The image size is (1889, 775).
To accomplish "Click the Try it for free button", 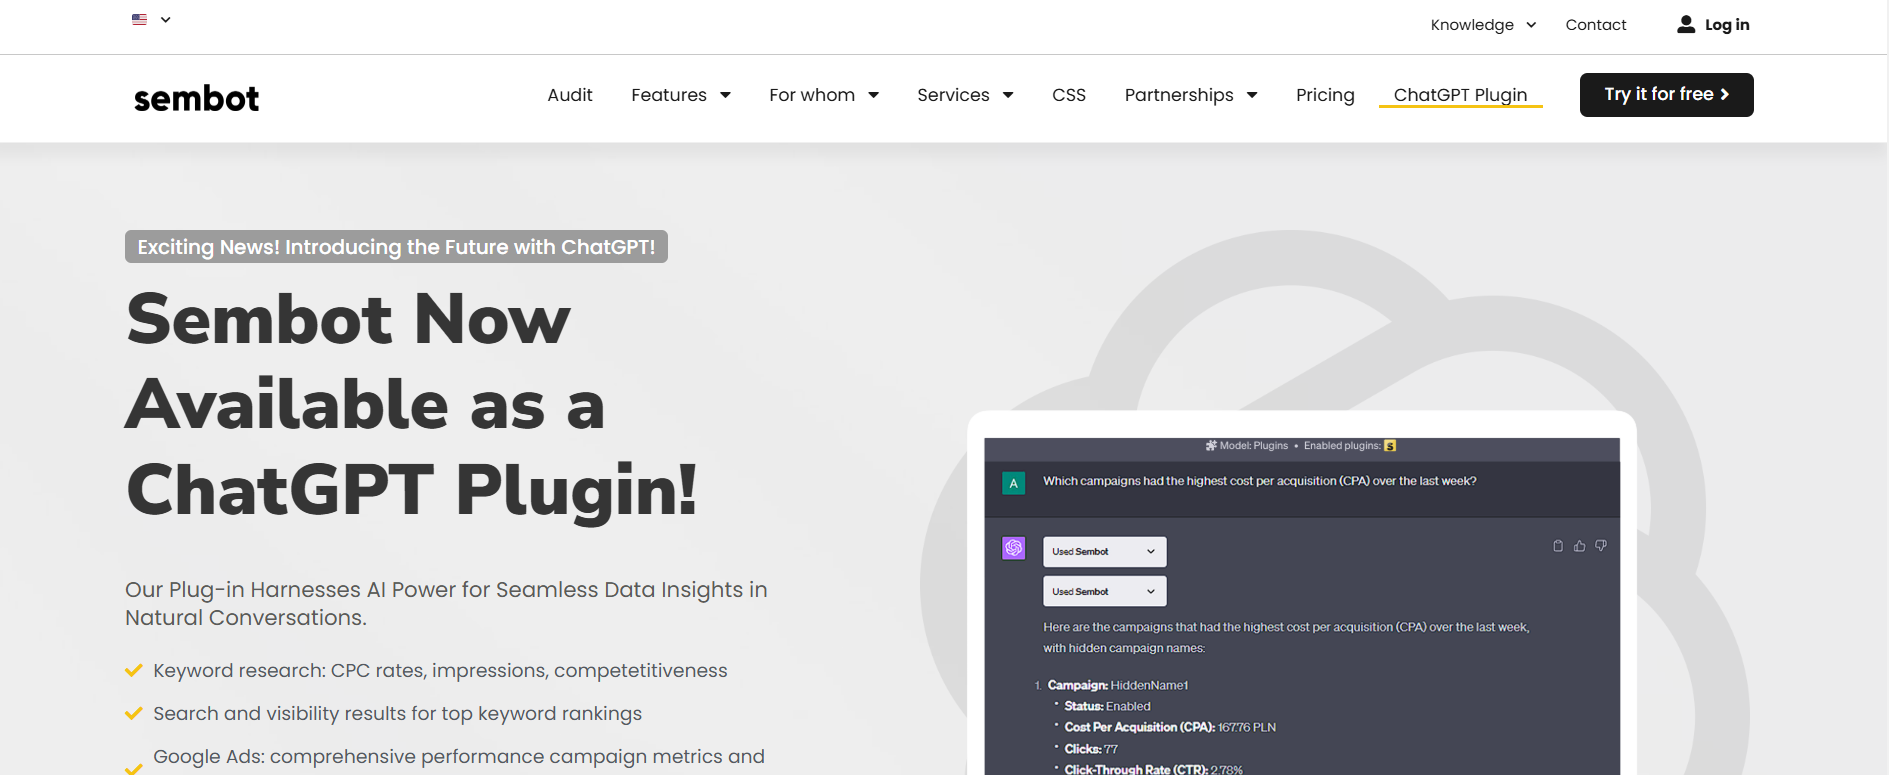I will coord(1667,95).
